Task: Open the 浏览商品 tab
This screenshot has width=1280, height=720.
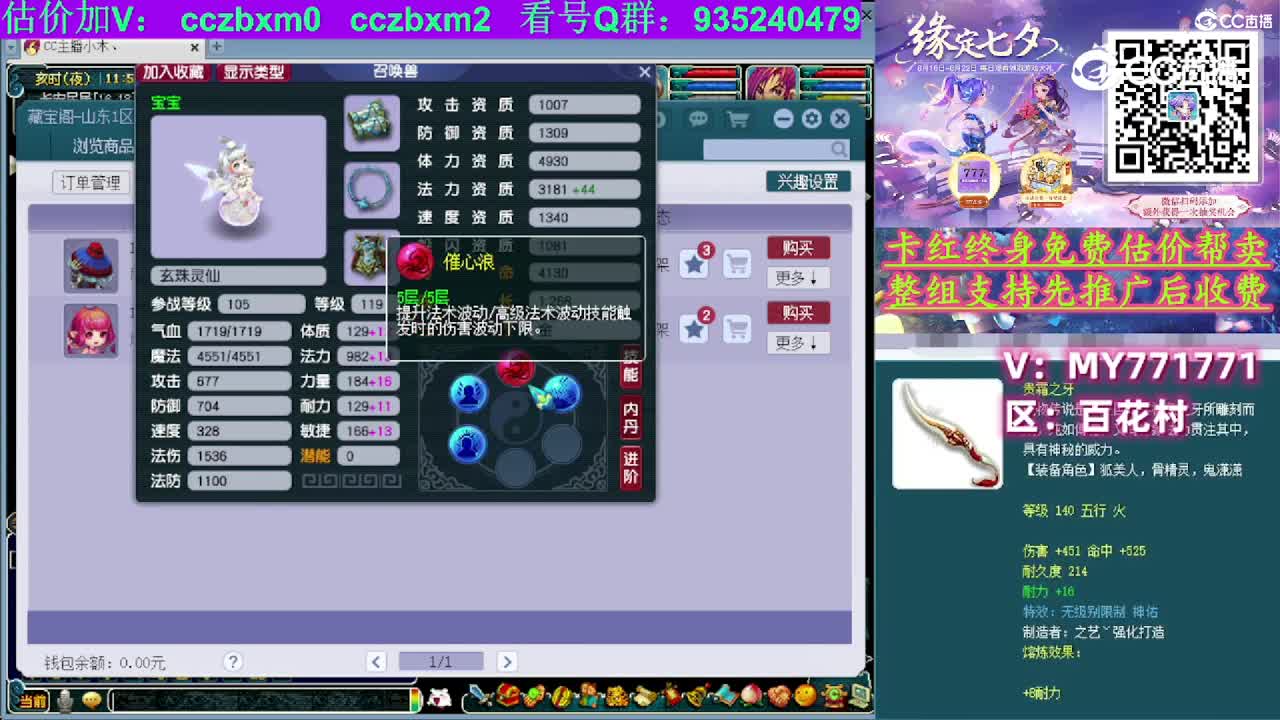Action: 103,146
